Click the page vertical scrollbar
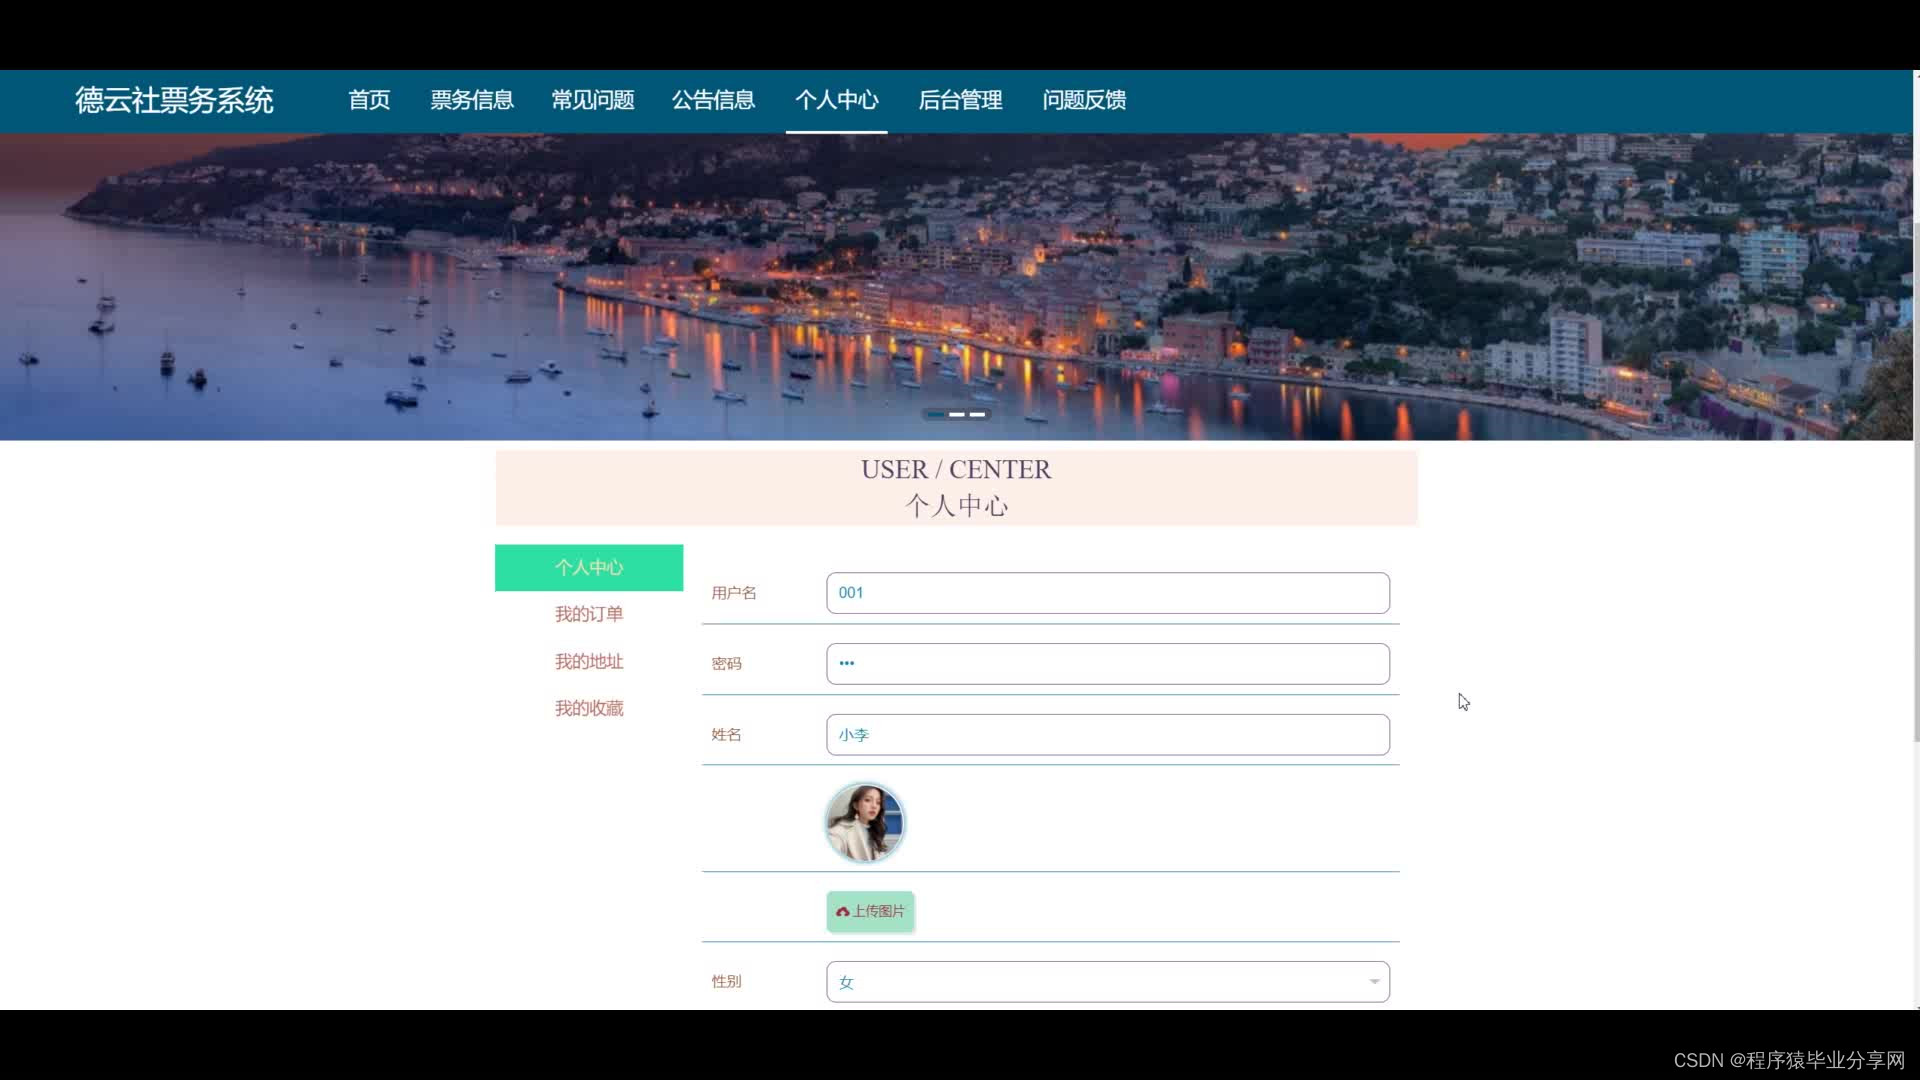Screen dimensions: 1920x1080 coord(1915,480)
